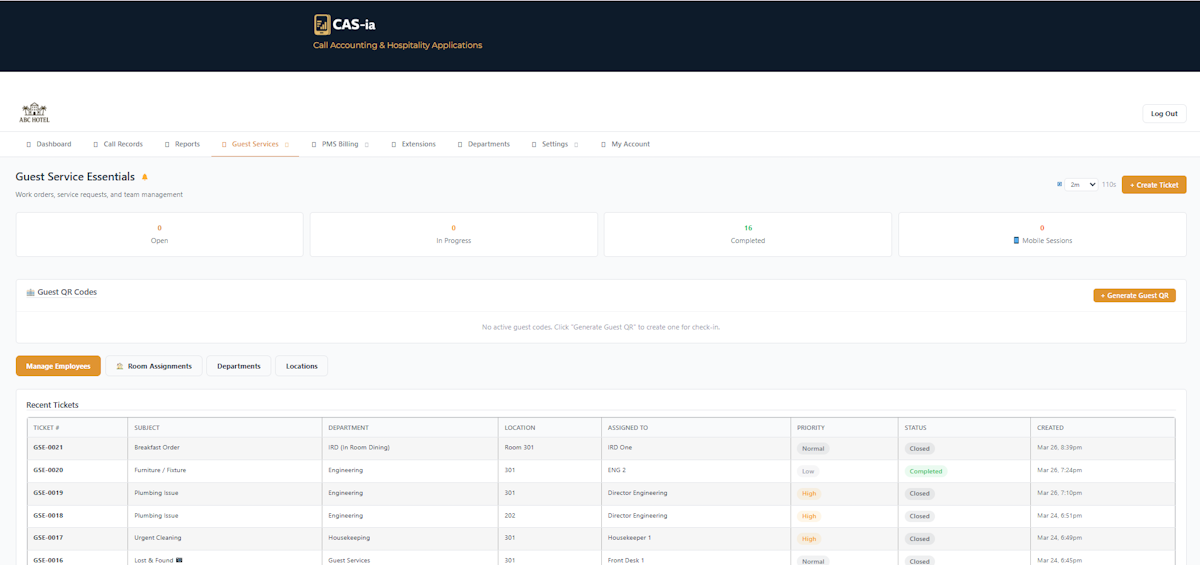Select the Completed tickets counter card

(748, 234)
